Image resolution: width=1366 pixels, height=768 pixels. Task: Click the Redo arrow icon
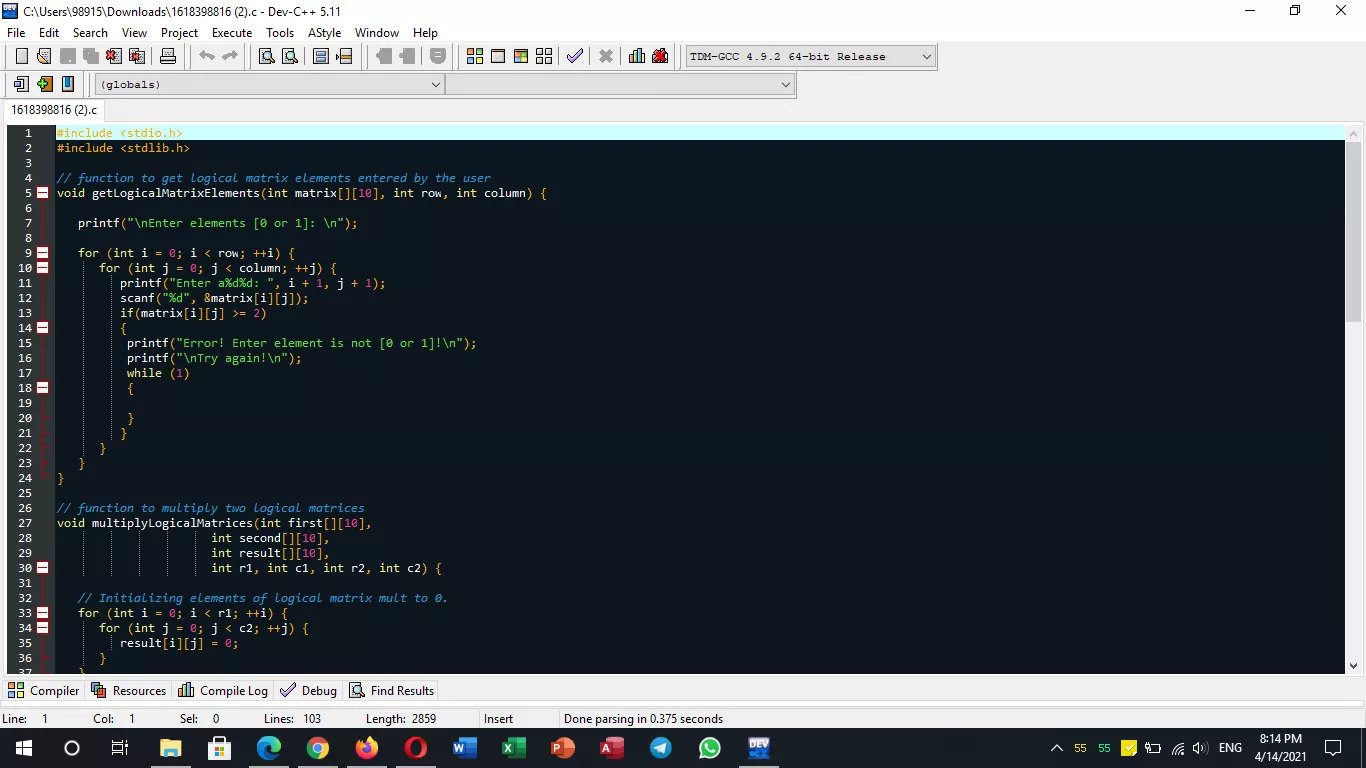click(x=230, y=56)
